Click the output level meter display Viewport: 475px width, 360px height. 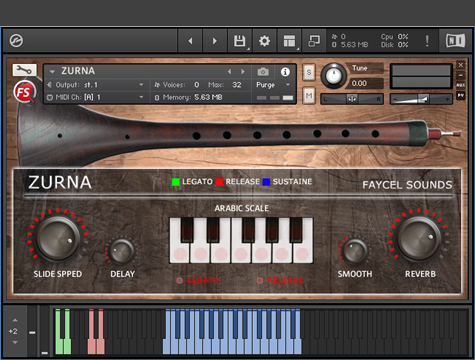click(421, 76)
